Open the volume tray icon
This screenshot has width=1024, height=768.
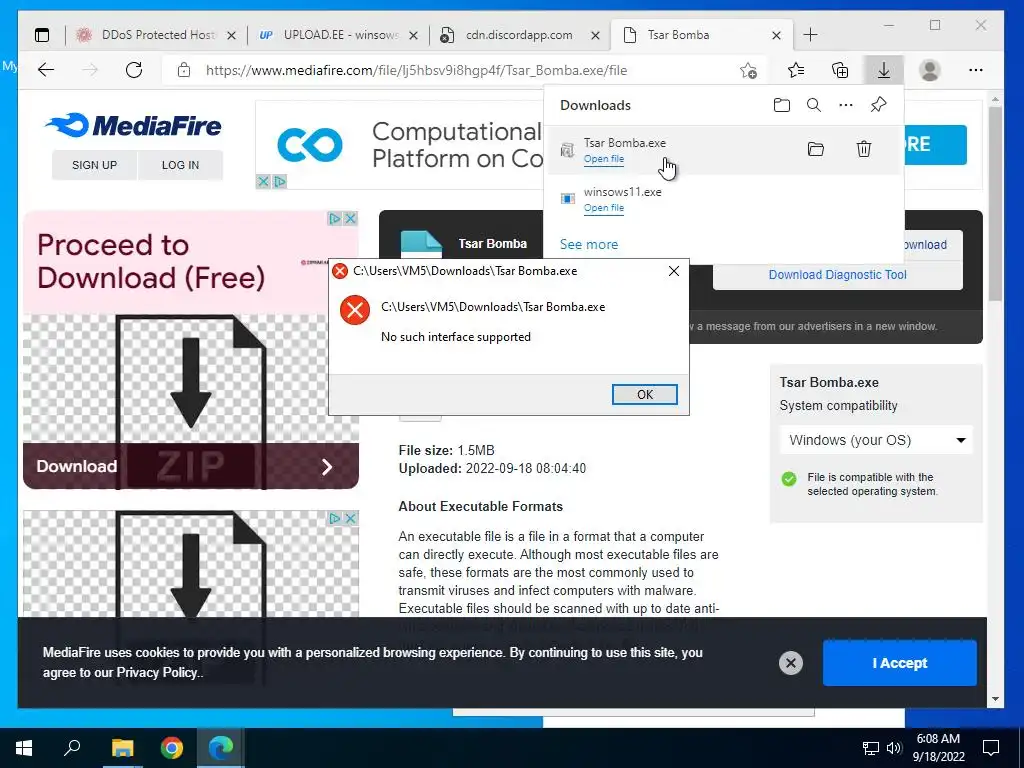894,748
